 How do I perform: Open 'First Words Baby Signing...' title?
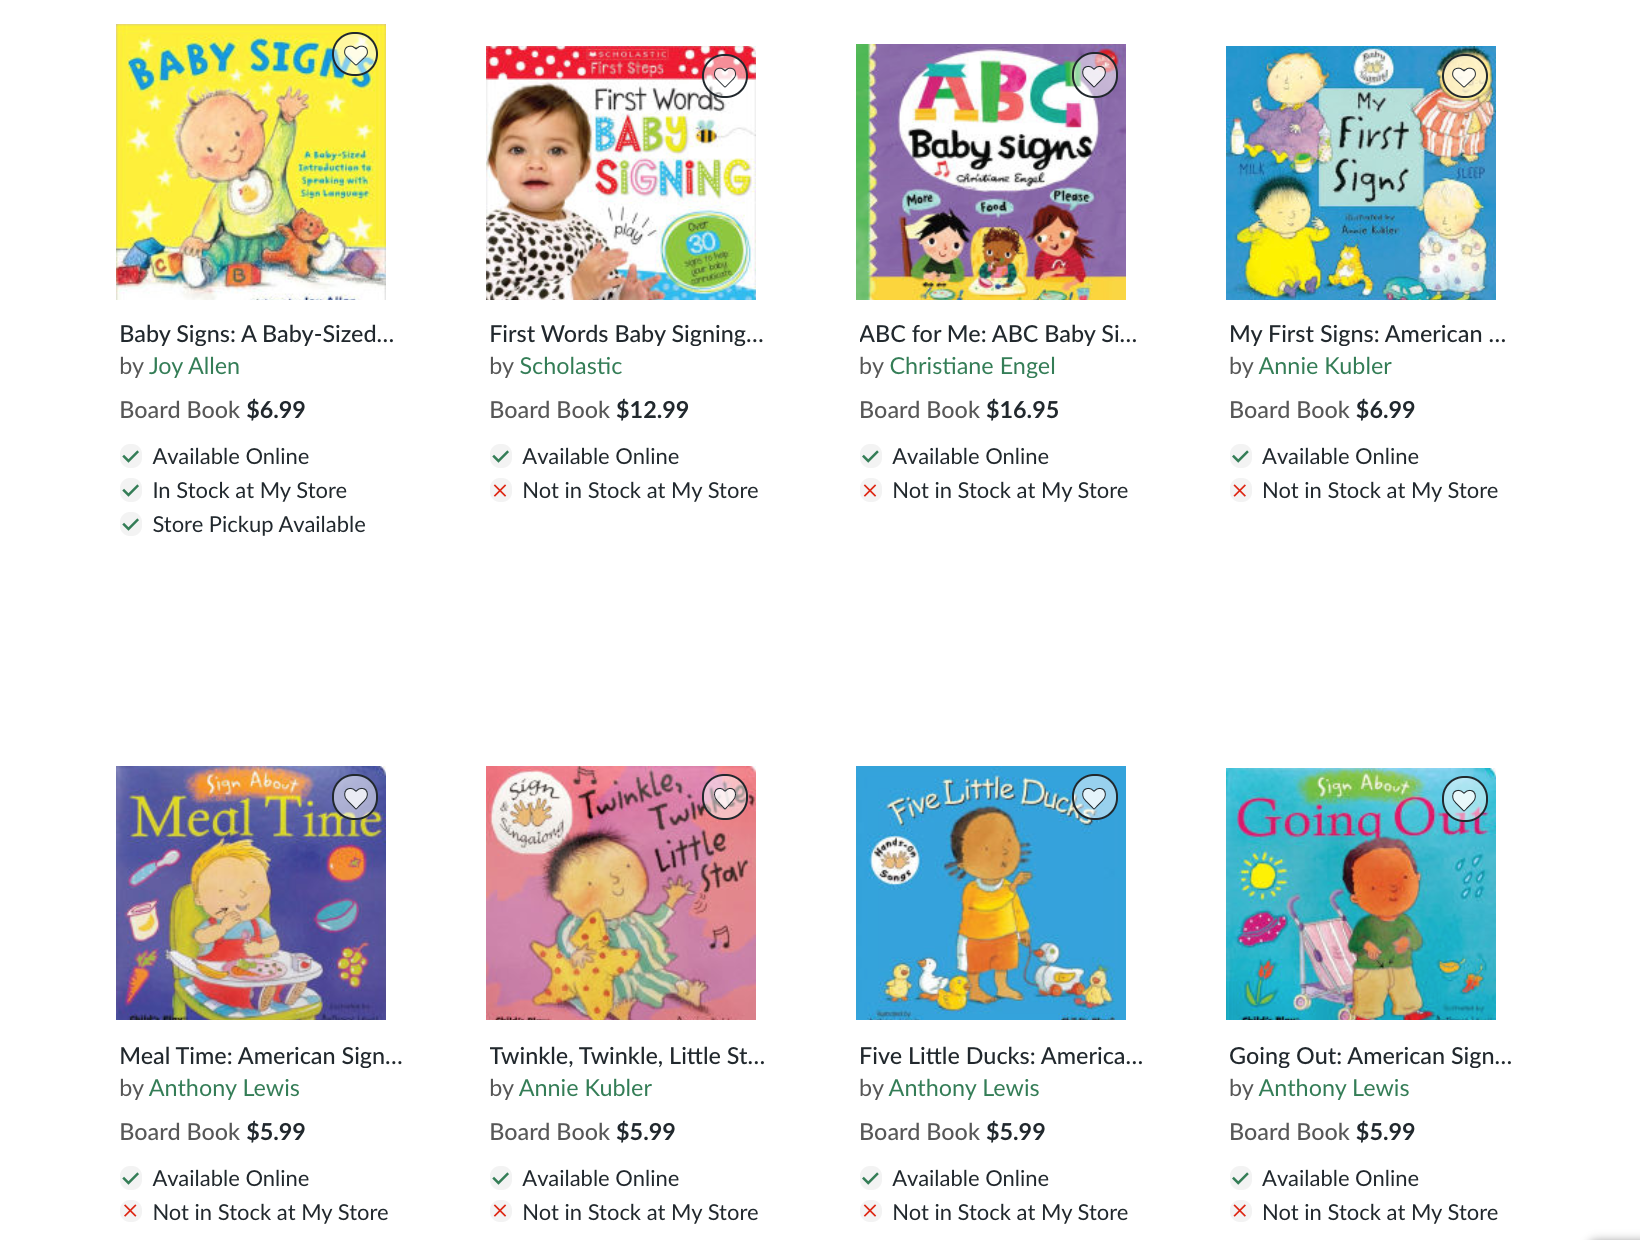click(627, 334)
